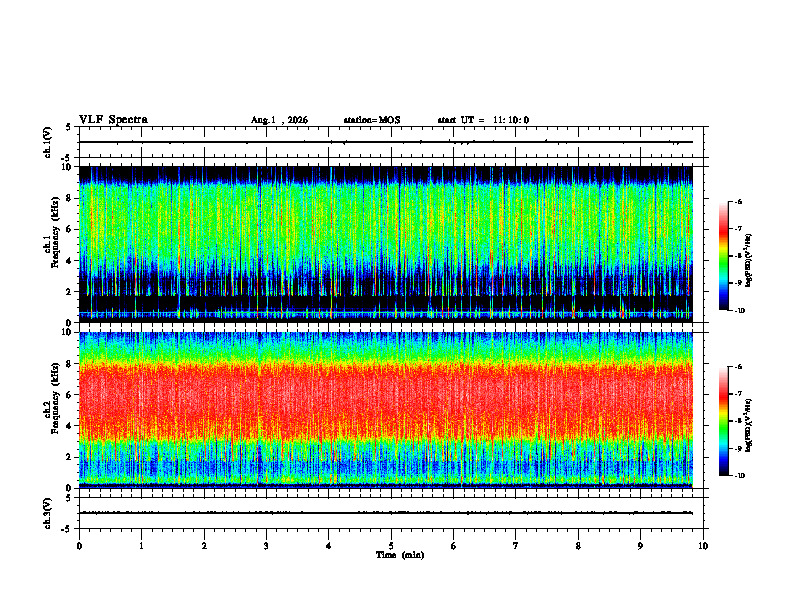Click the "6" kHz tick on ch.2 axis
Image resolution: width=792 pixels, height=612 pixels.
[69, 395]
